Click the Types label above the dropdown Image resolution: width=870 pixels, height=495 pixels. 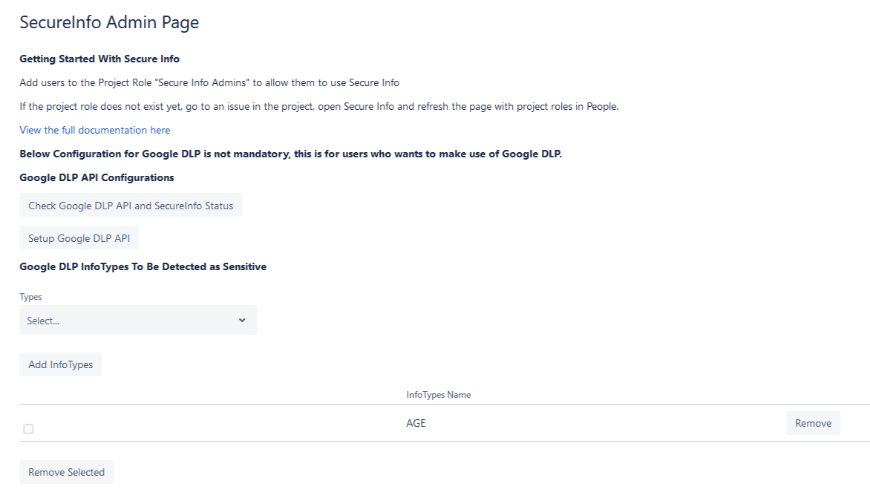pyautogui.click(x=31, y=297)
